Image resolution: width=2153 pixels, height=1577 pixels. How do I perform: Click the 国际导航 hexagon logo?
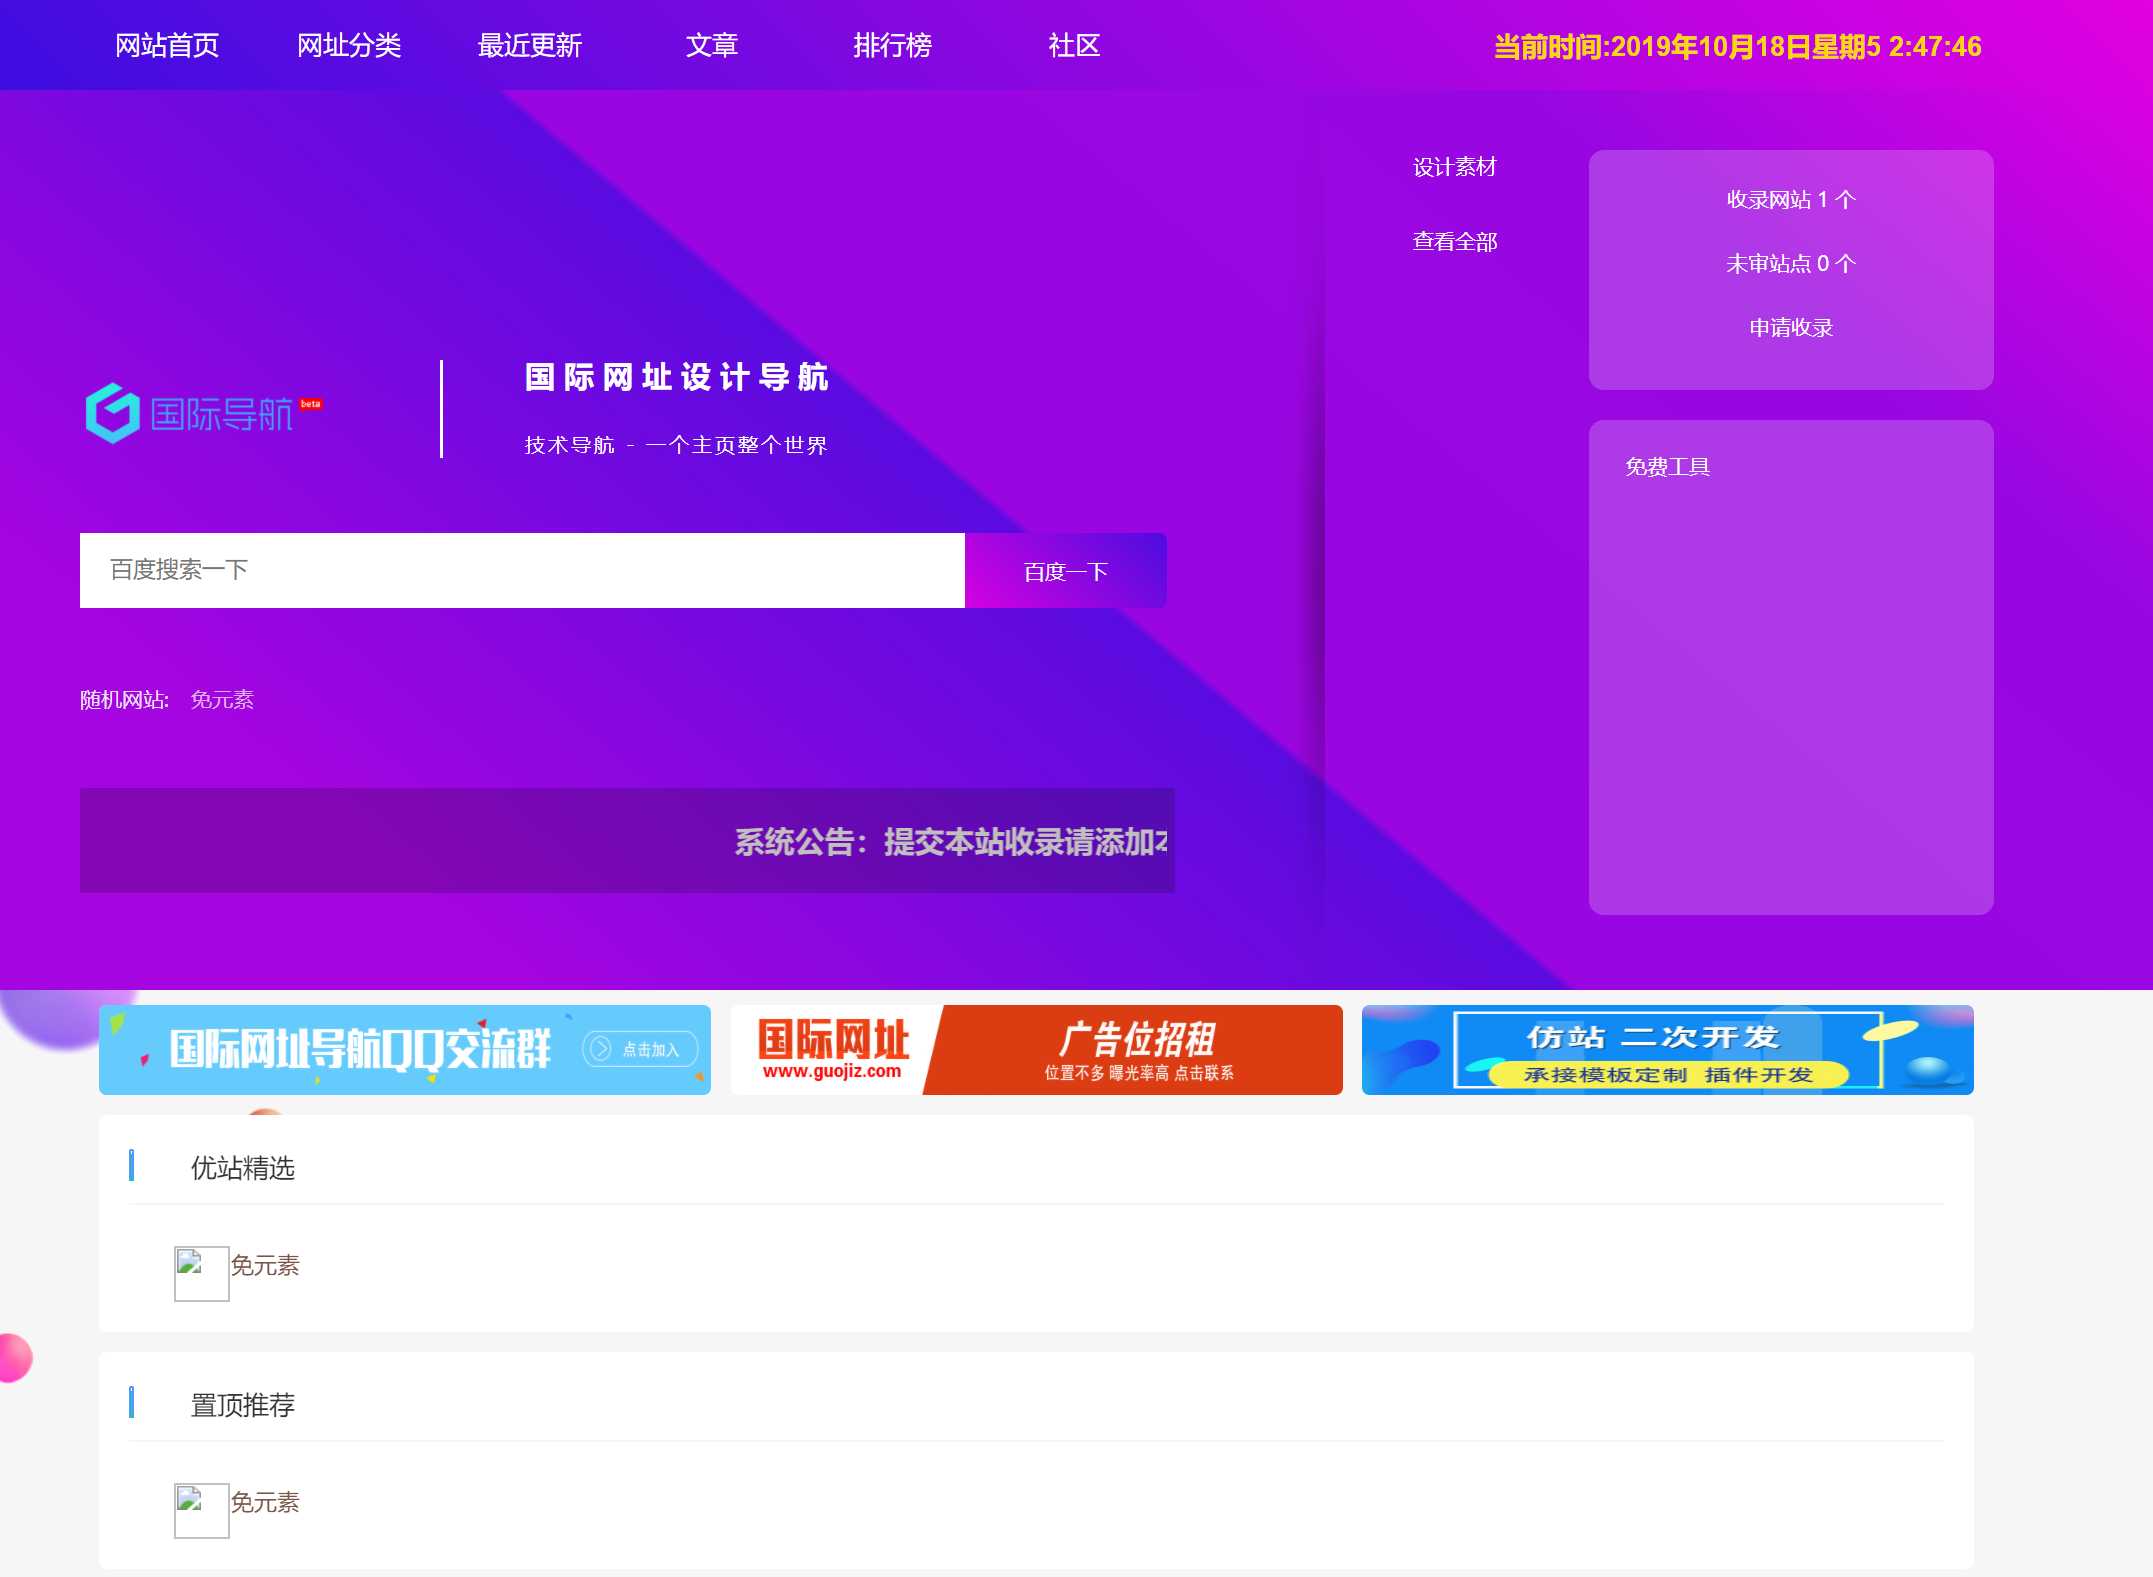113,412
